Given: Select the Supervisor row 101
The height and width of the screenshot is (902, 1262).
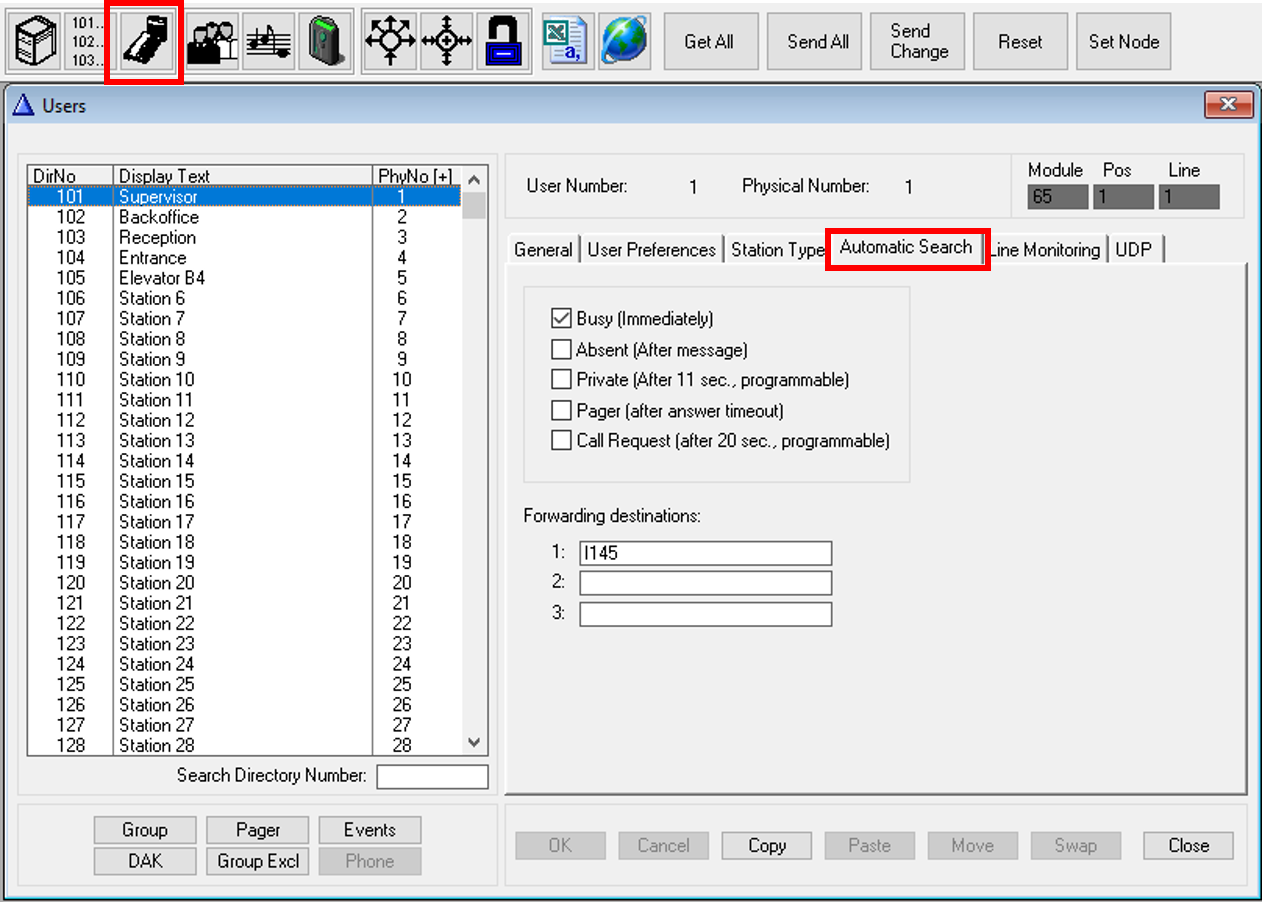Looking at the screenshot, I should [244, 197].
